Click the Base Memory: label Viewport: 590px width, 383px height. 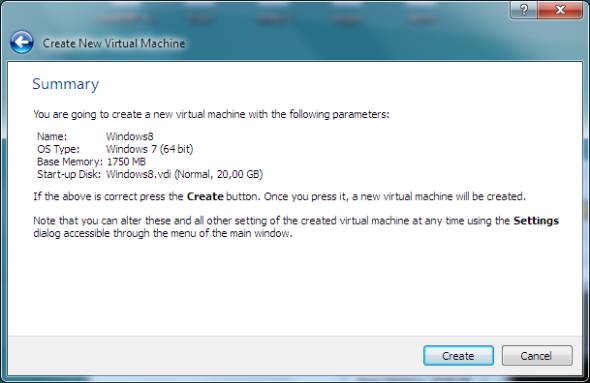coord(70,162)
